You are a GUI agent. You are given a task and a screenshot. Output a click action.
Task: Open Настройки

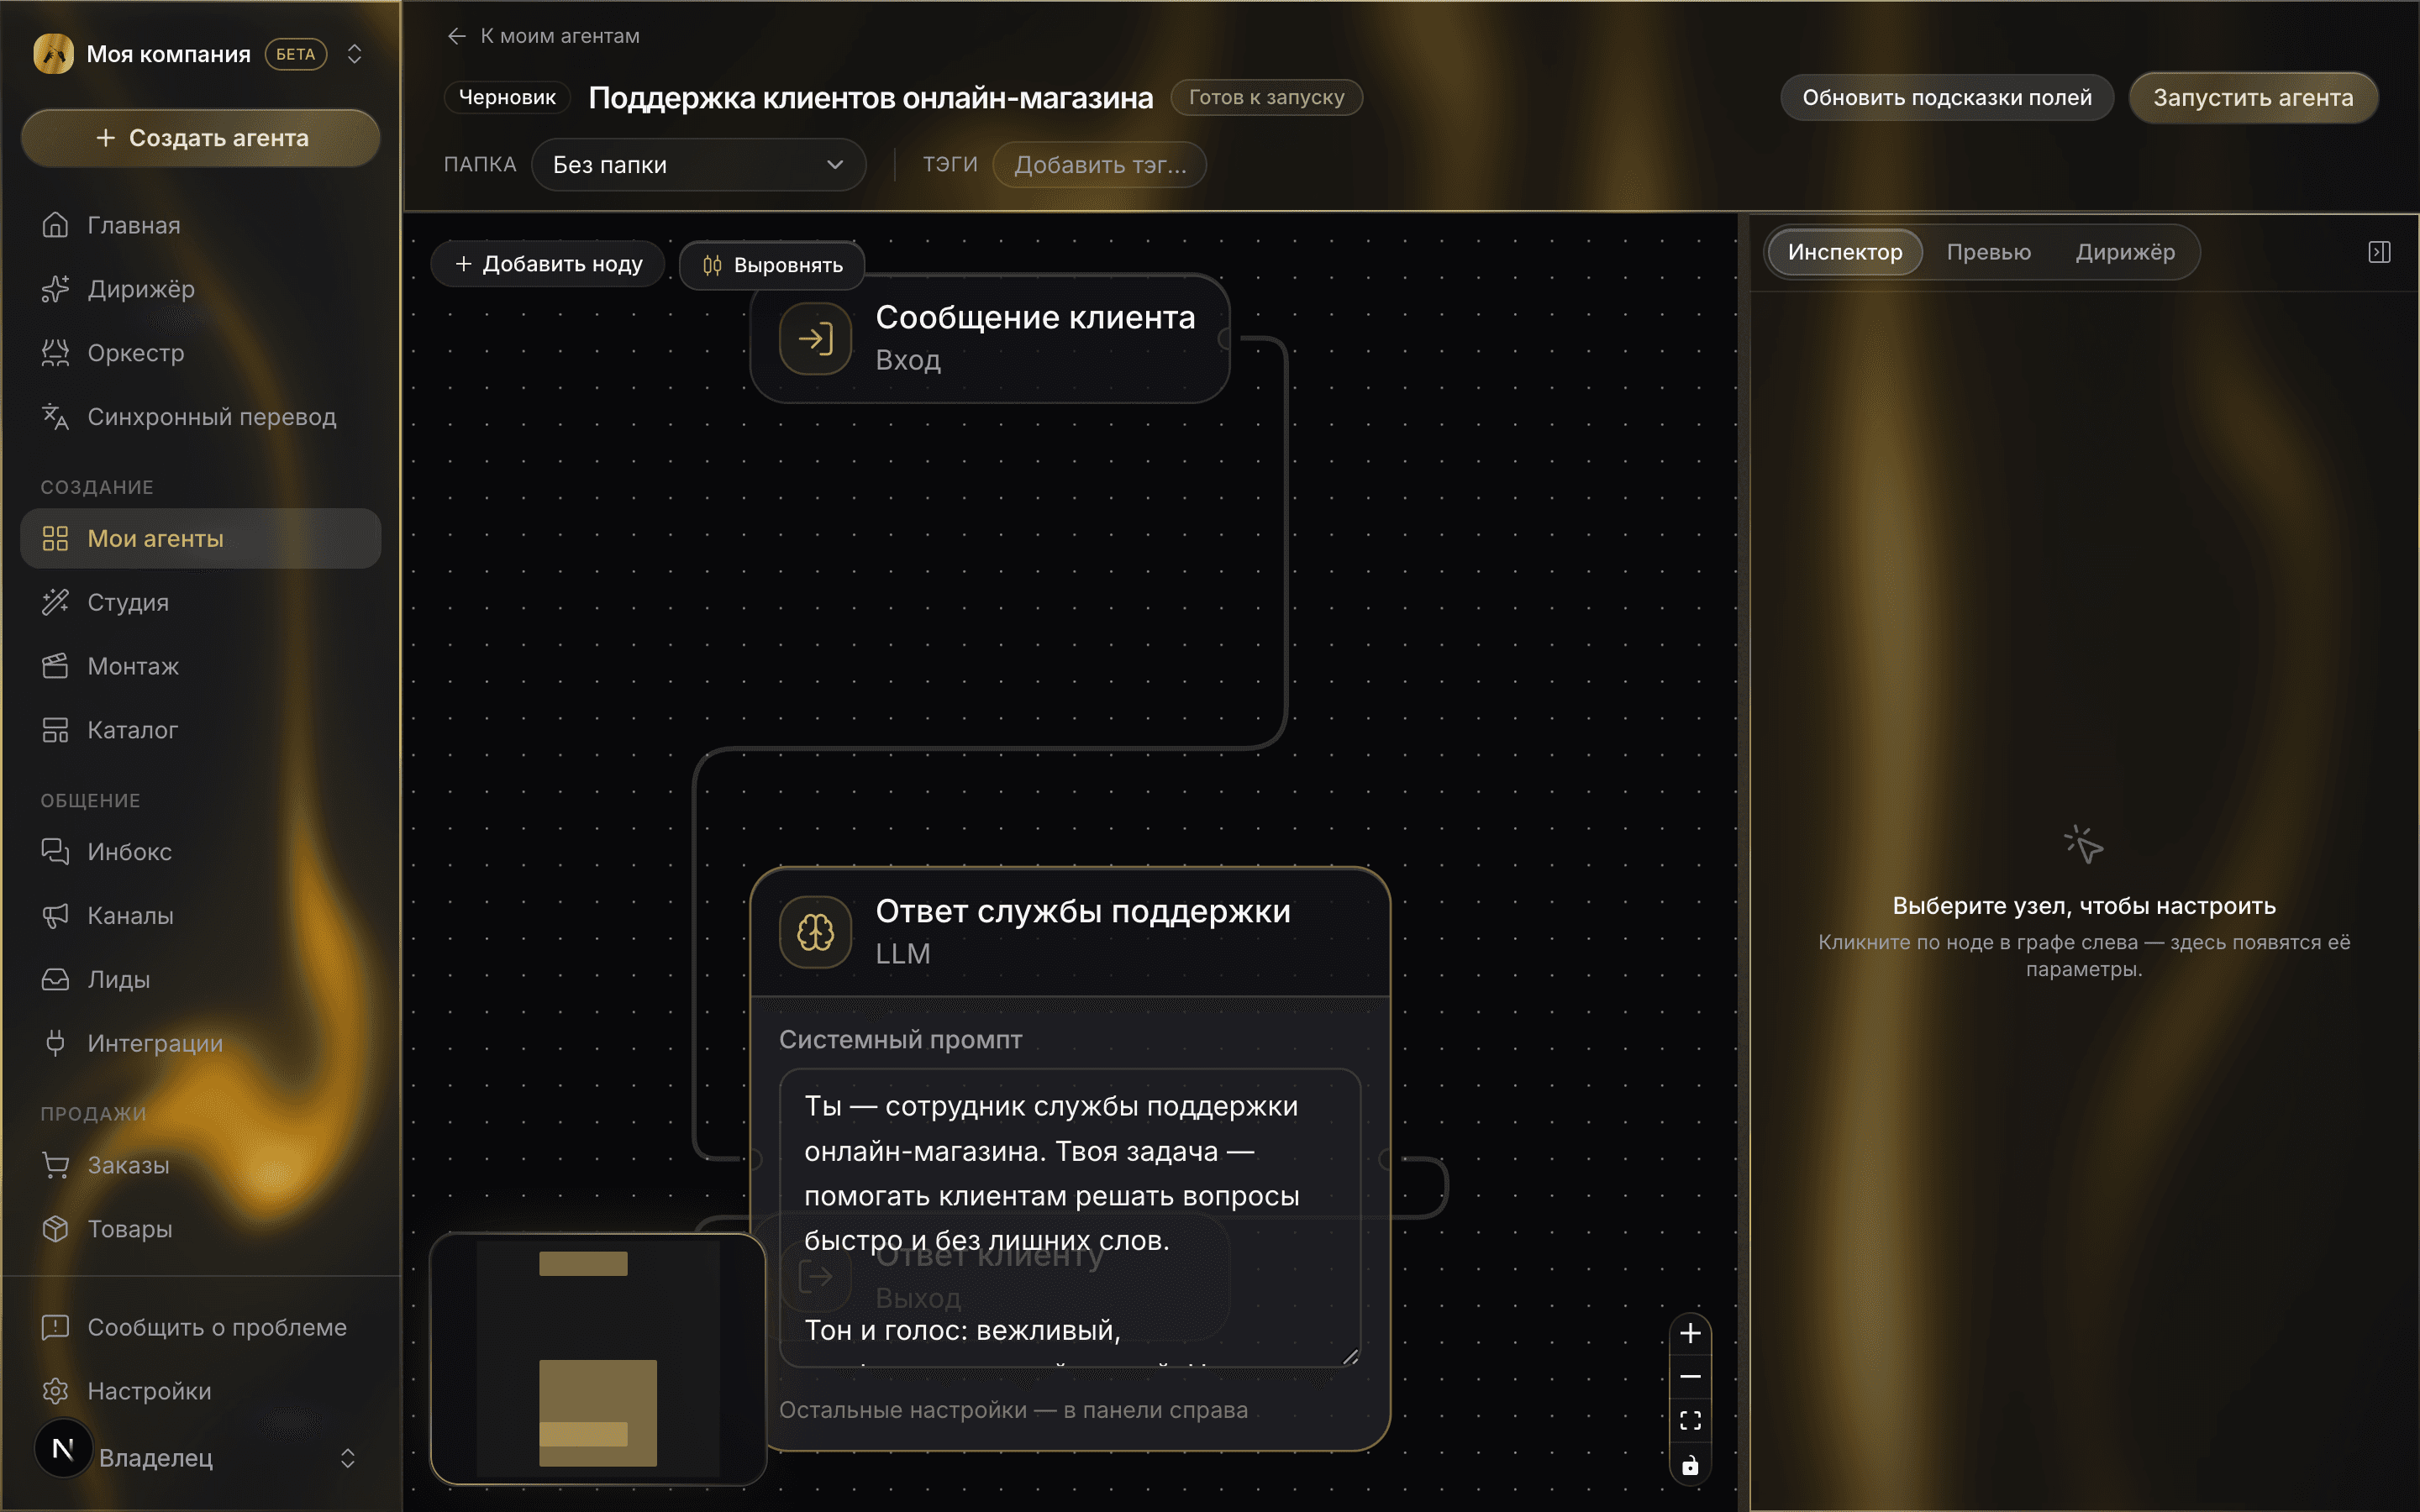point(200,1391)
